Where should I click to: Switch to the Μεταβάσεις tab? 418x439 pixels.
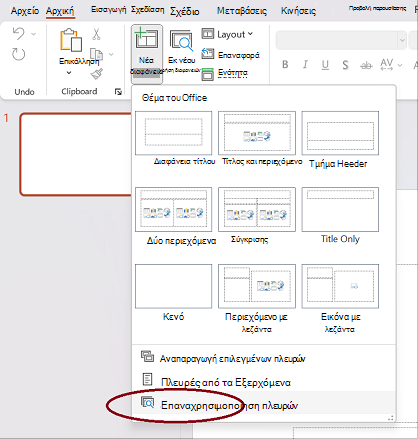242,11
